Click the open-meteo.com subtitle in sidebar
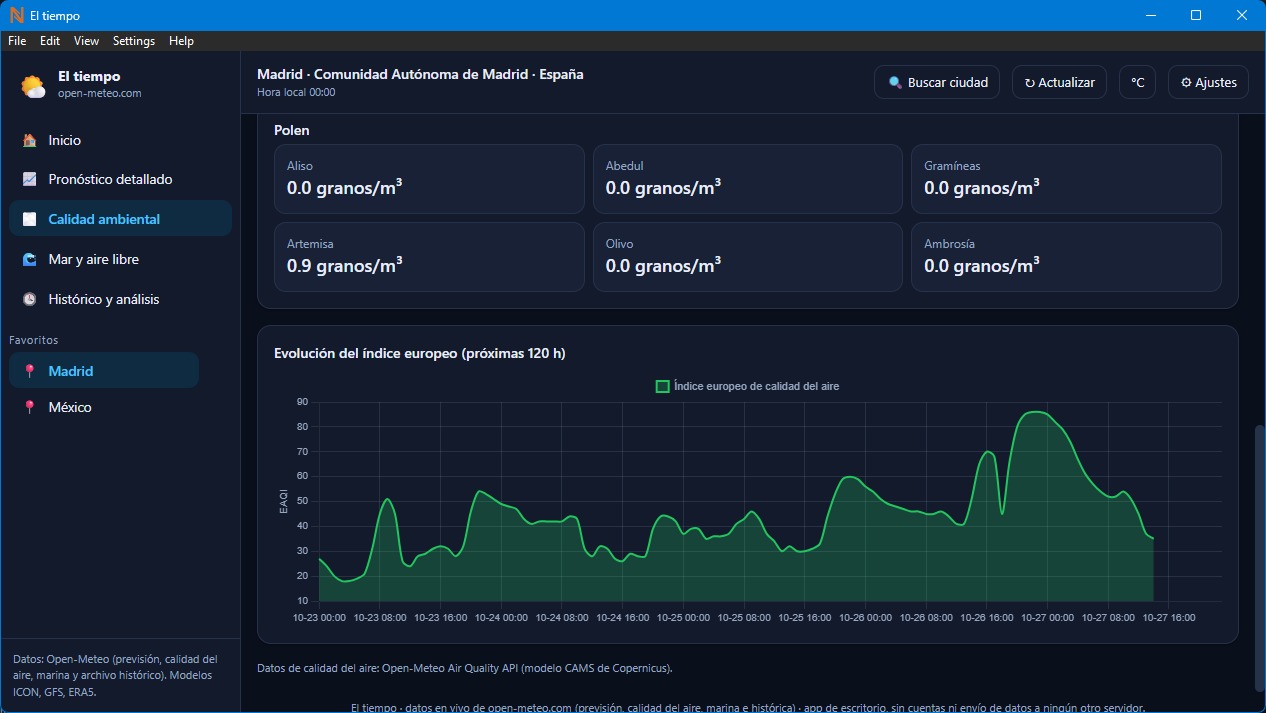Image resolution: width=1266 pixels, height=713 pixels. pyautogui.click(x=100, y=93)
